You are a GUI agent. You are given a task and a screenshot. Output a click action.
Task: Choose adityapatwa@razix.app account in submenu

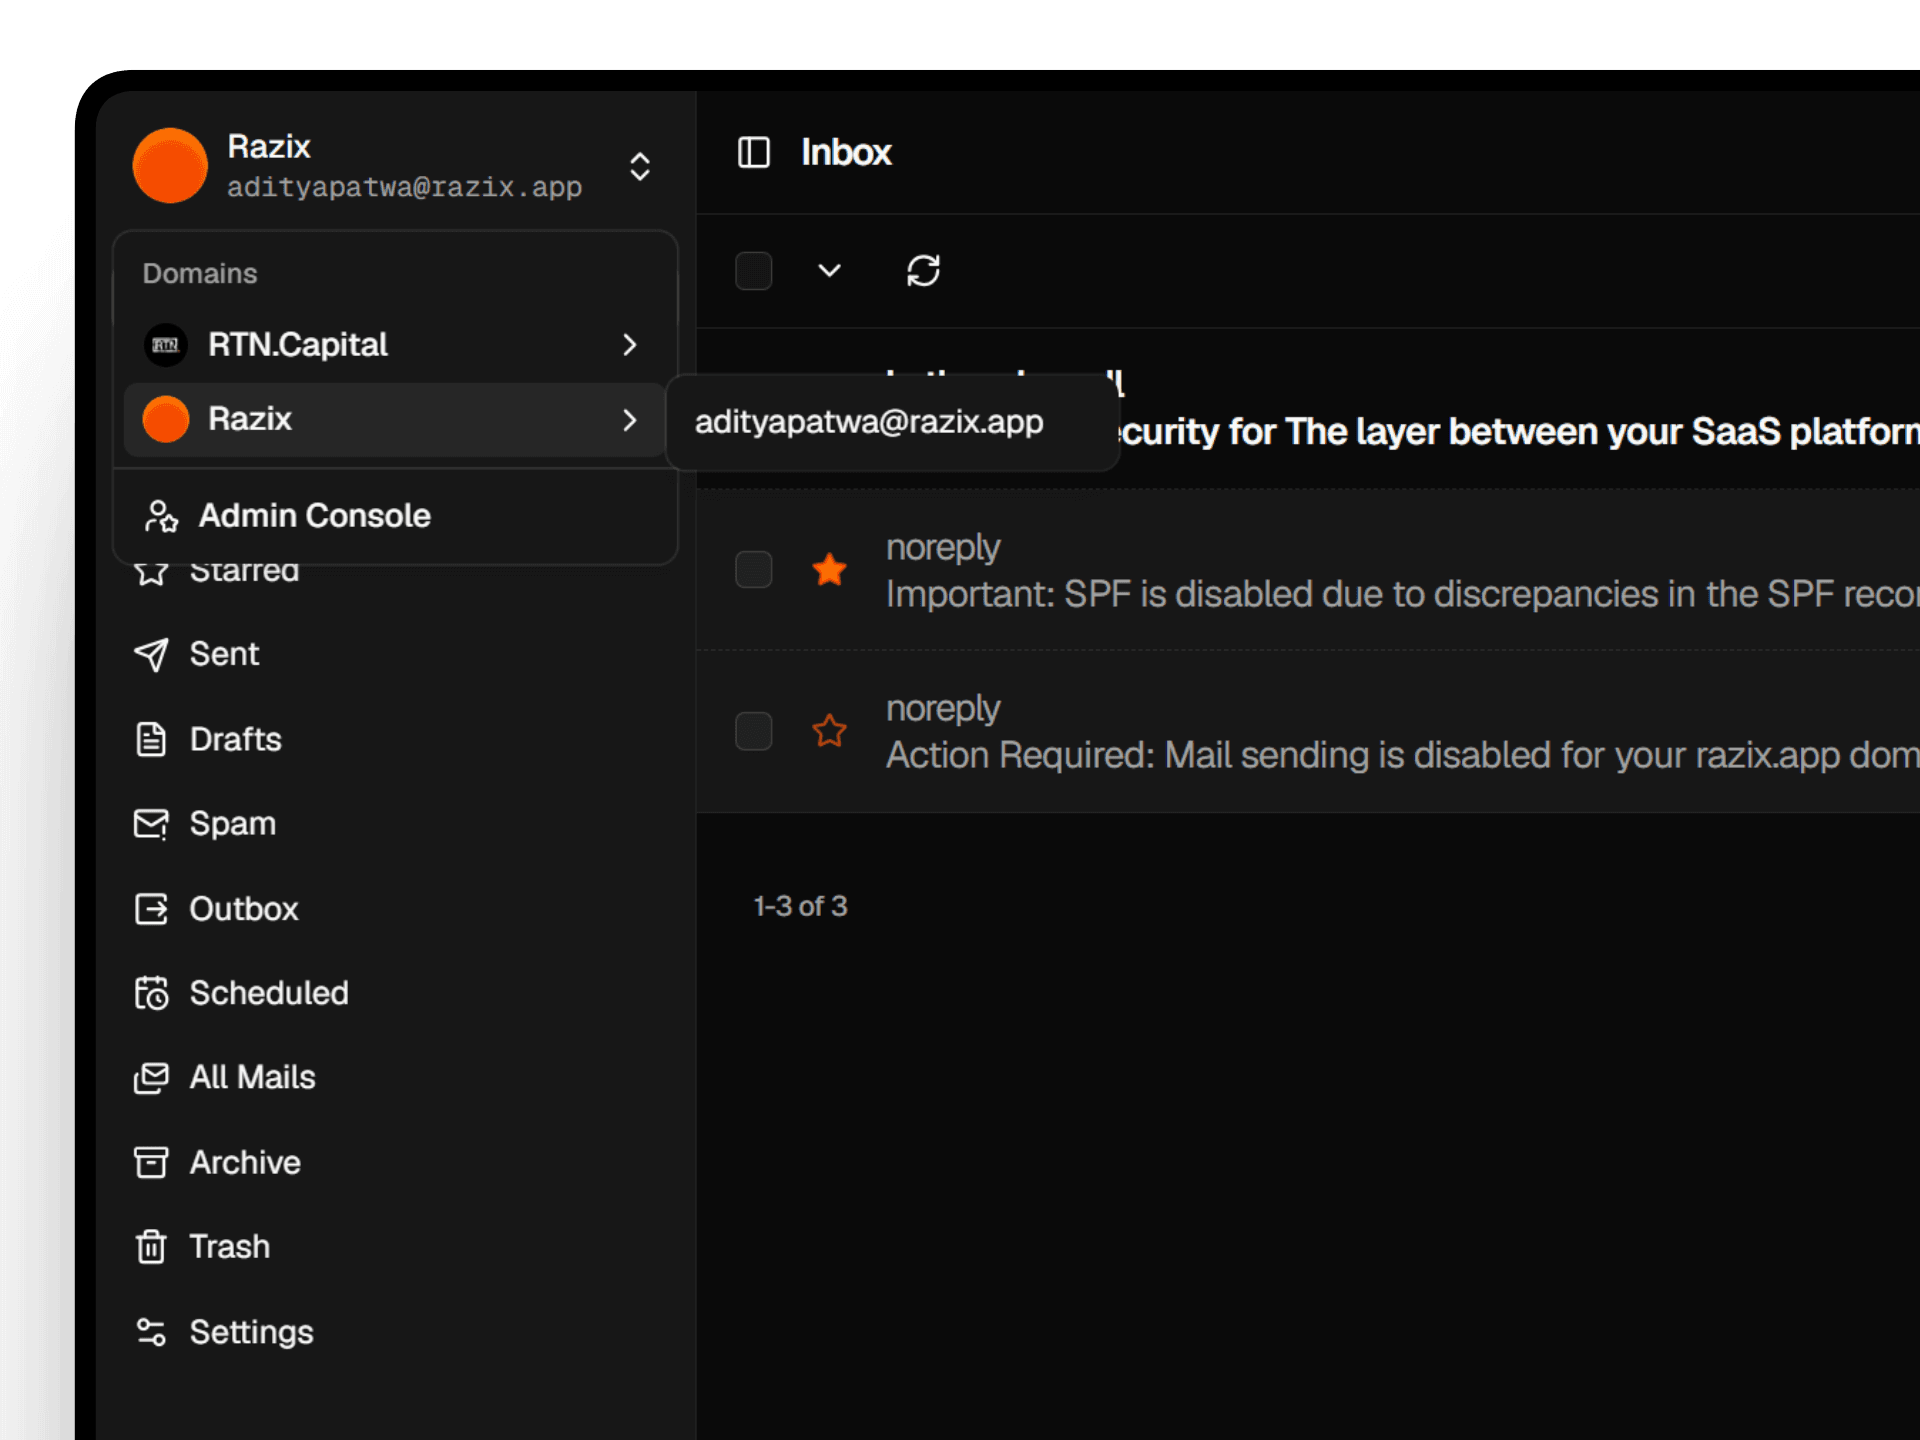(892, 422)
